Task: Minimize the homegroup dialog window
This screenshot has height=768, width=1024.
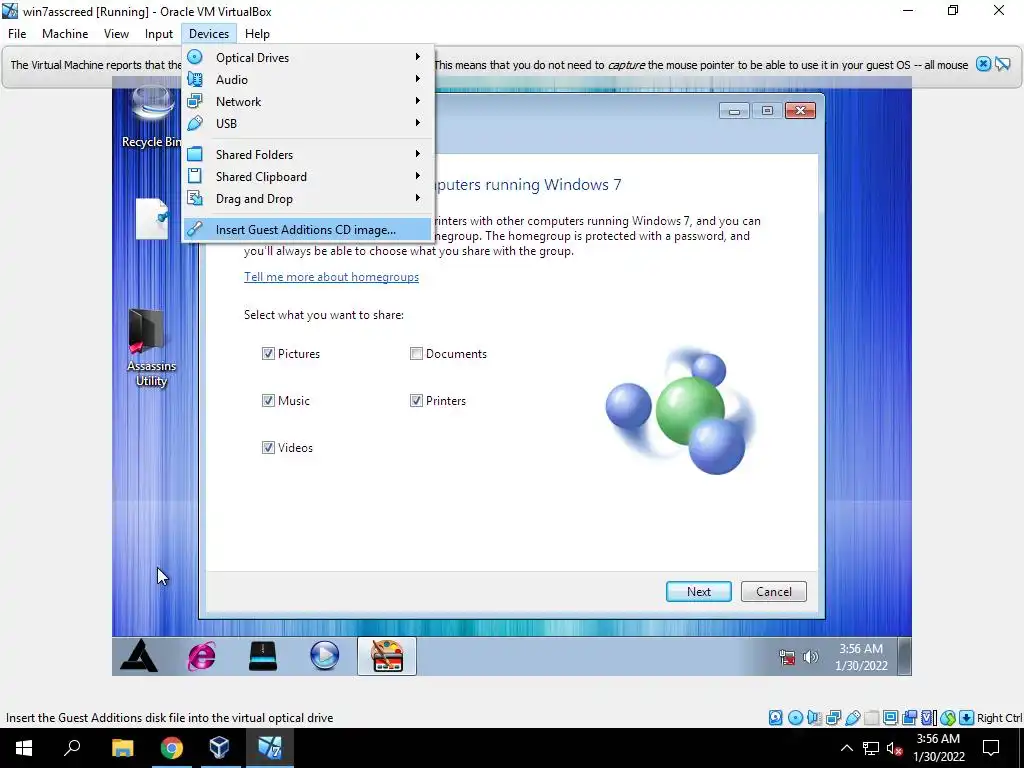Action: coord(734,111)
